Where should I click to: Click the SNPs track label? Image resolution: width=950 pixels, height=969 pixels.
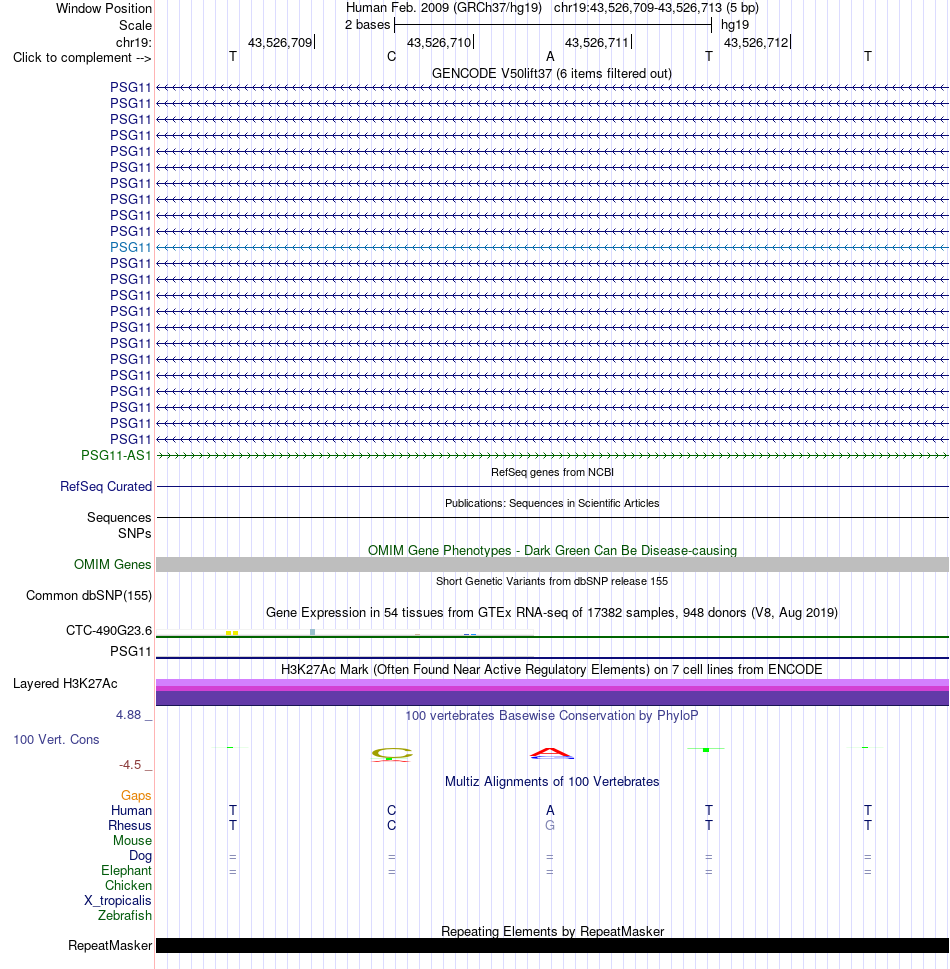pos(135,533)
